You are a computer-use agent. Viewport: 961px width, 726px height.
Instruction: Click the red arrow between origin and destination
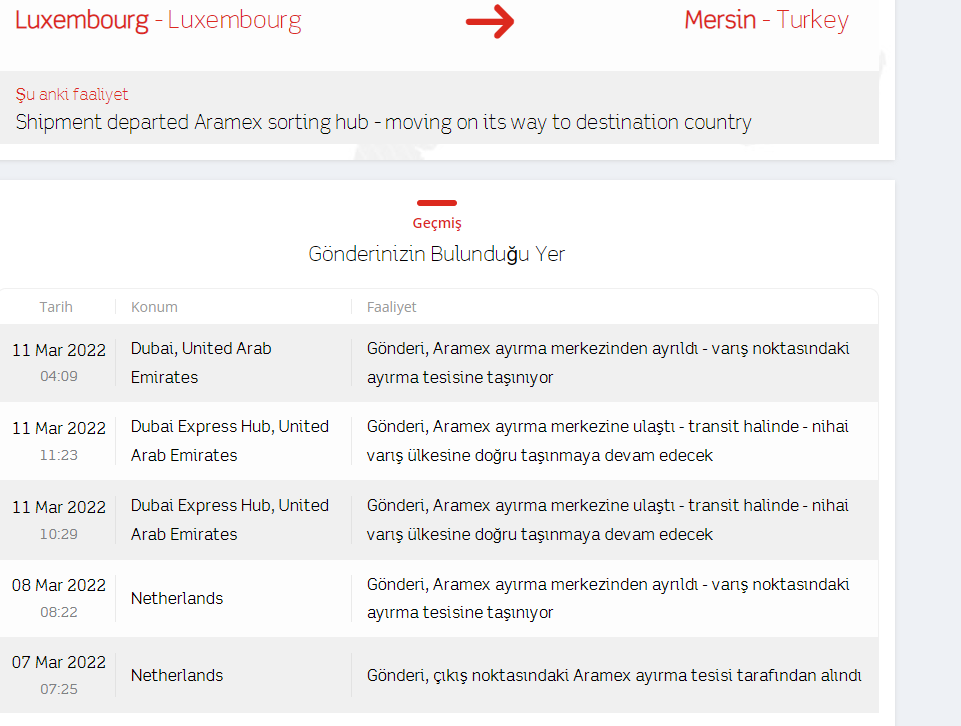coord(490,21)
